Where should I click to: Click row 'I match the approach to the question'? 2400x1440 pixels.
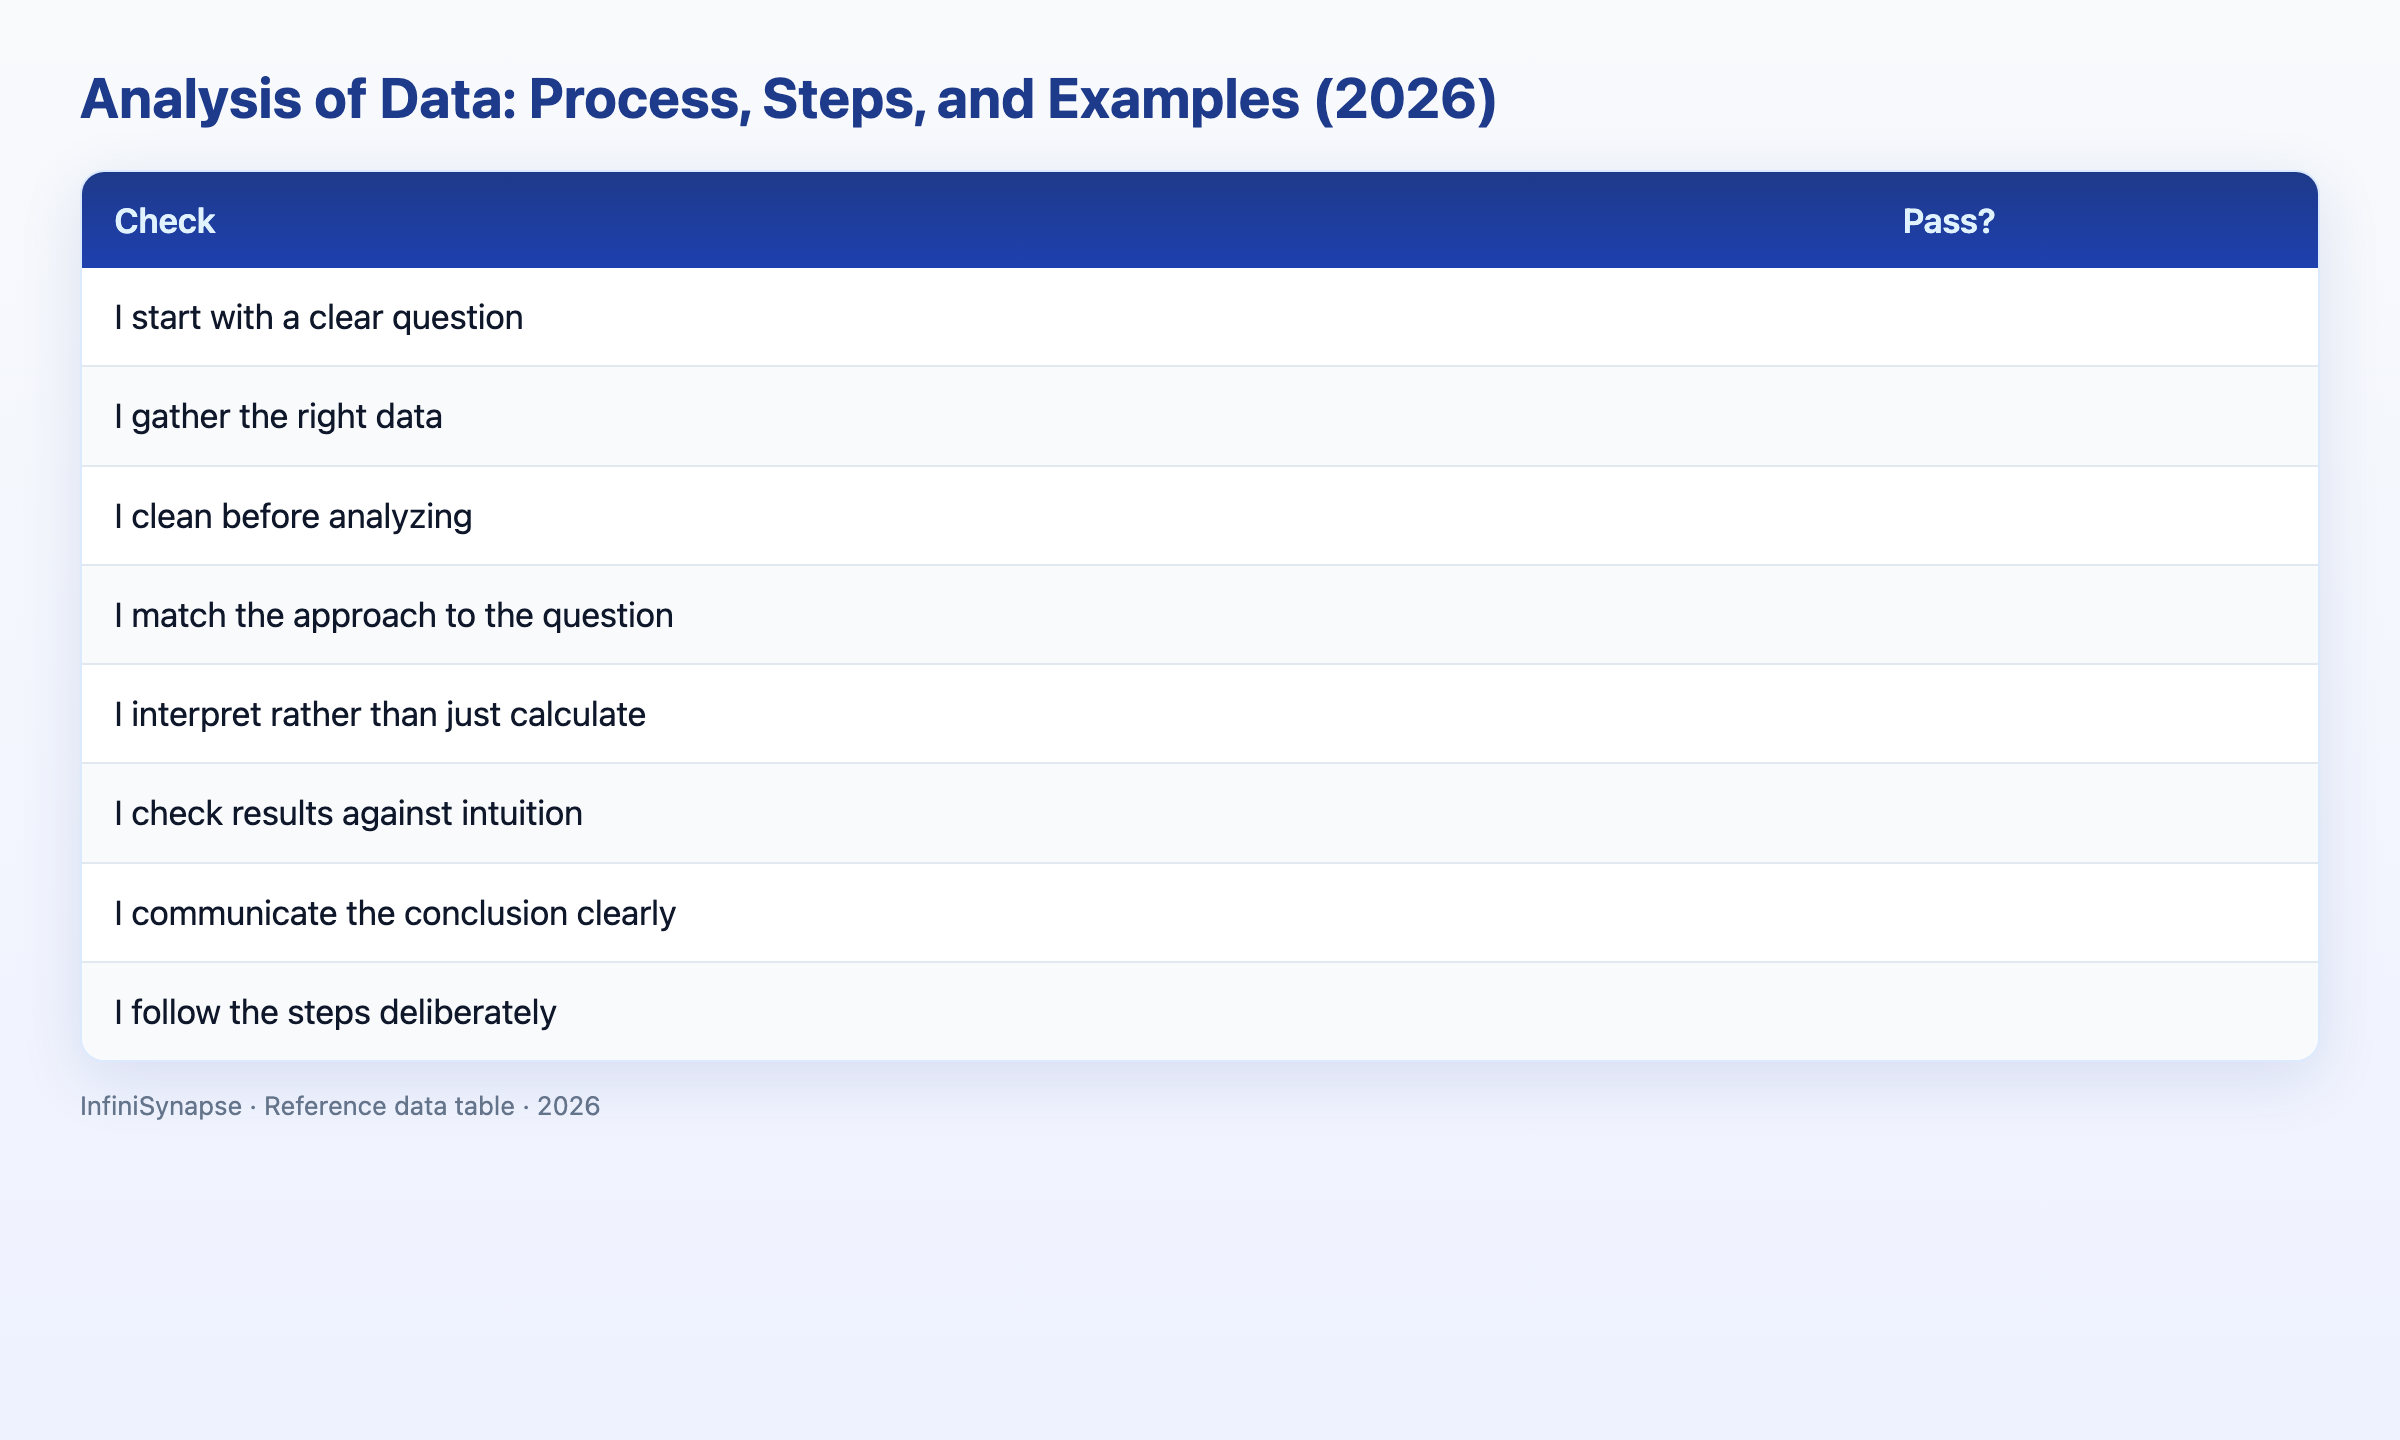click(x=1200, y=615)
